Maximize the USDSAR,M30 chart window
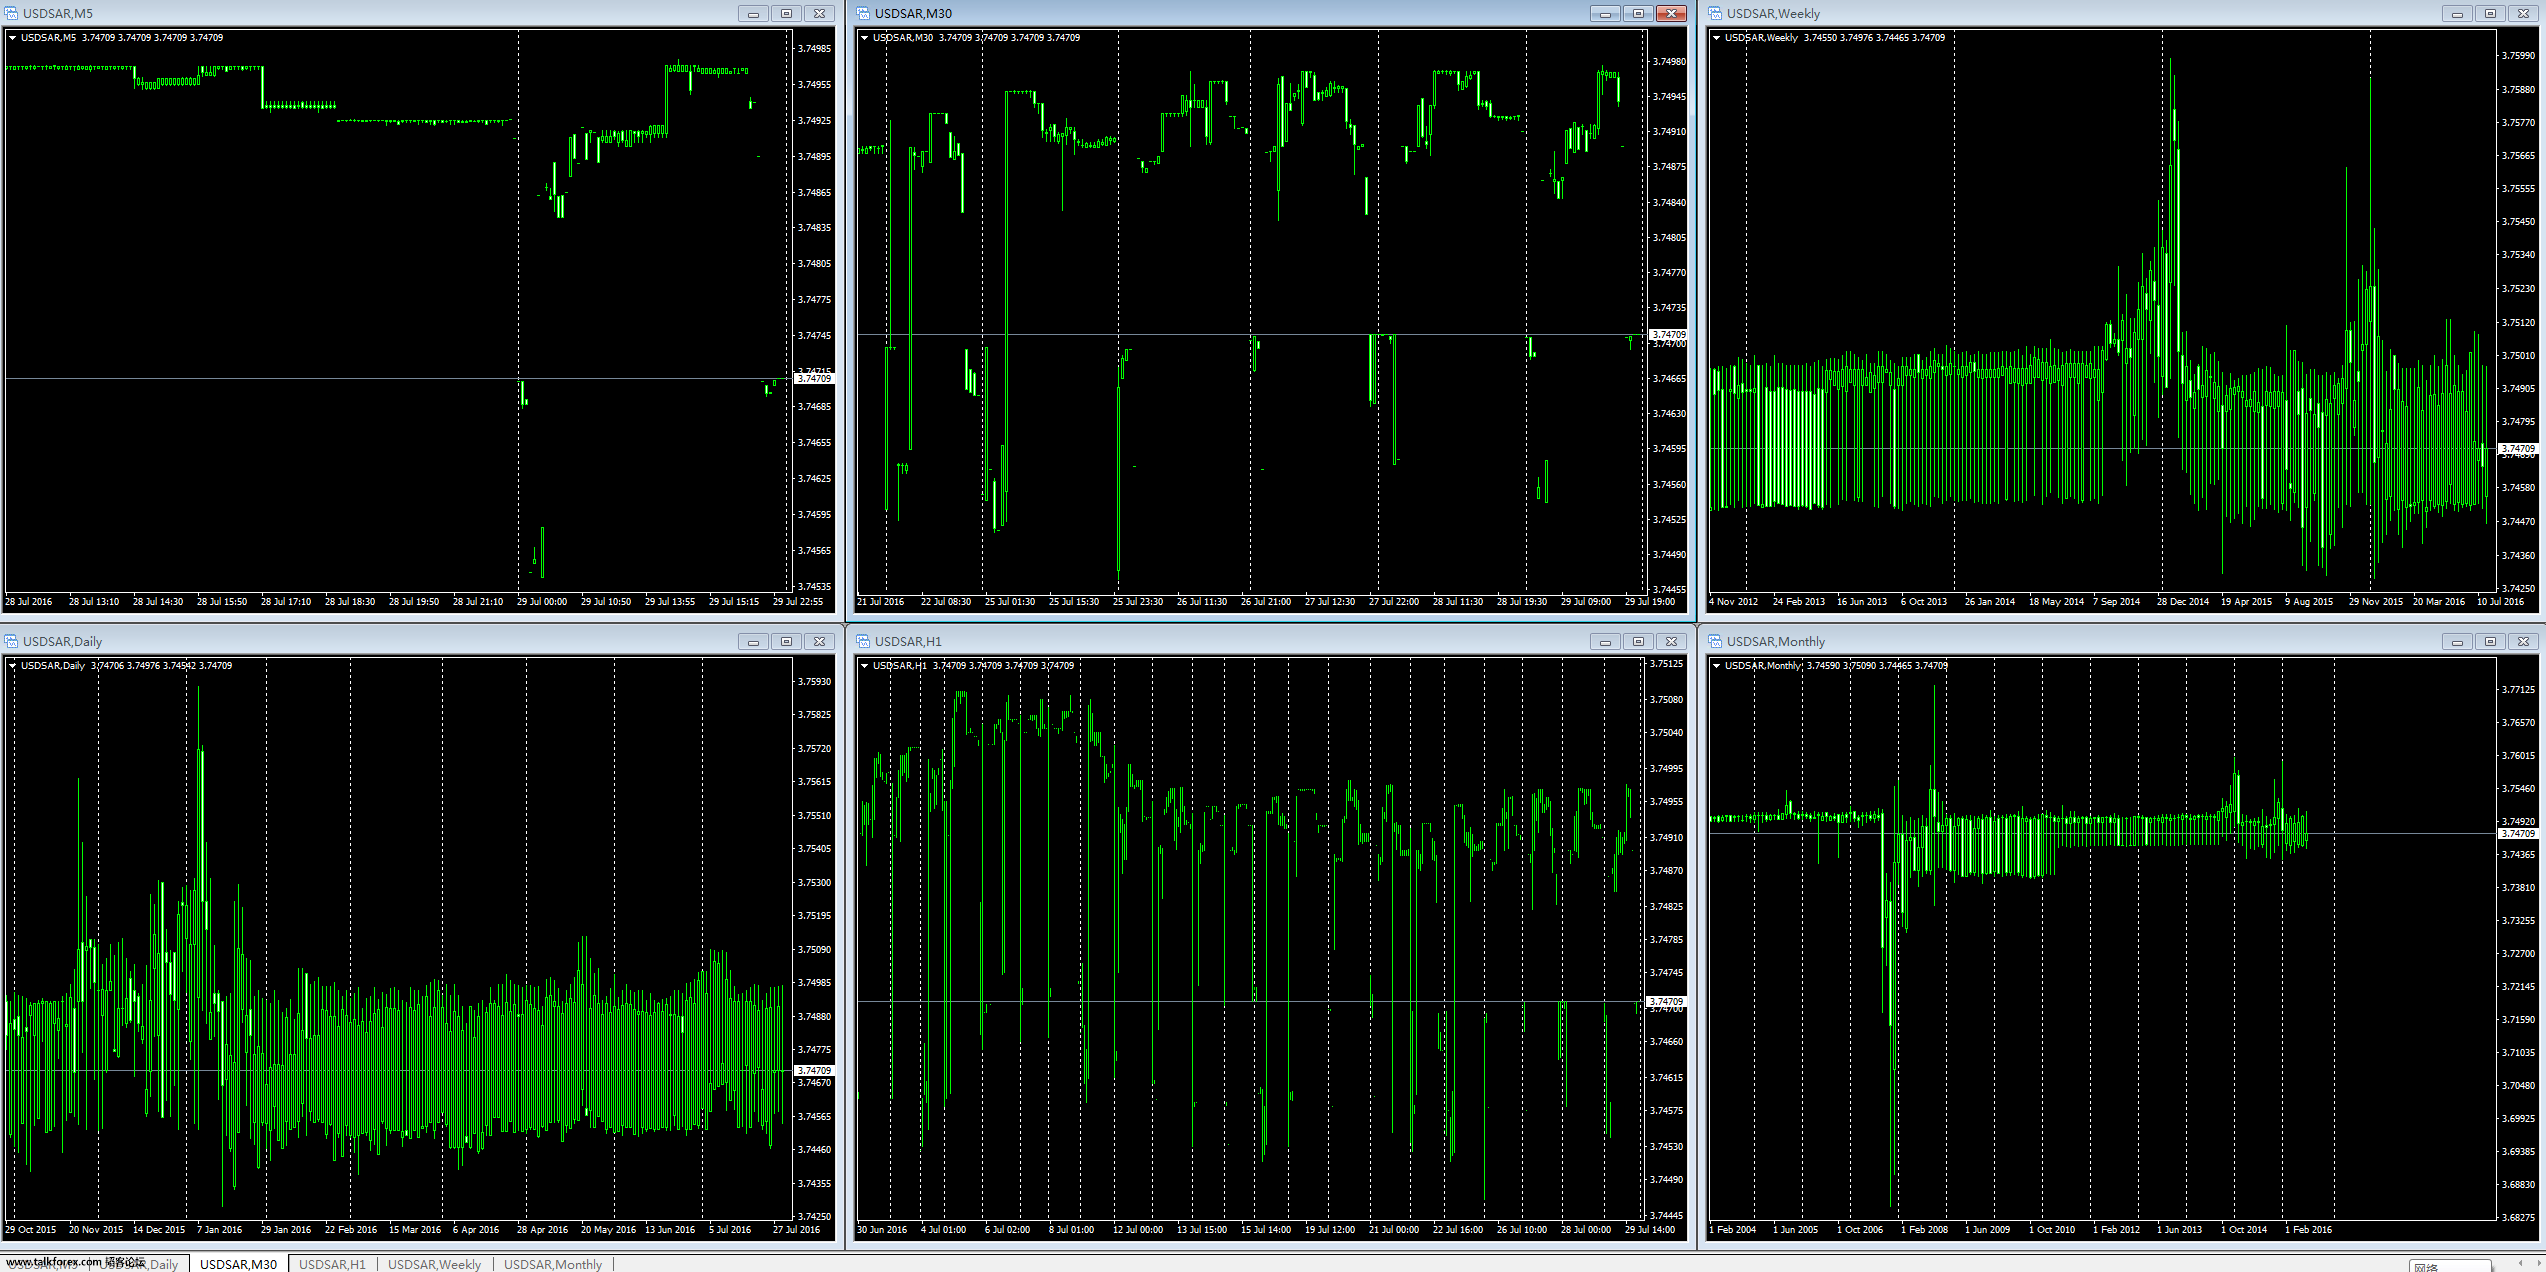This screenshot has height=1272, width=2546. (x=1638, y=13)
